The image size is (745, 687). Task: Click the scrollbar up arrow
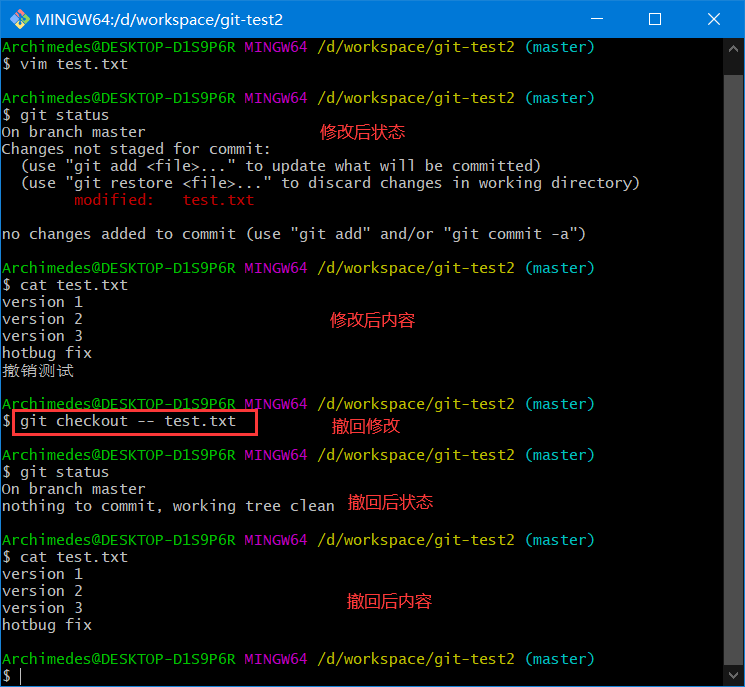coord(733,48)
